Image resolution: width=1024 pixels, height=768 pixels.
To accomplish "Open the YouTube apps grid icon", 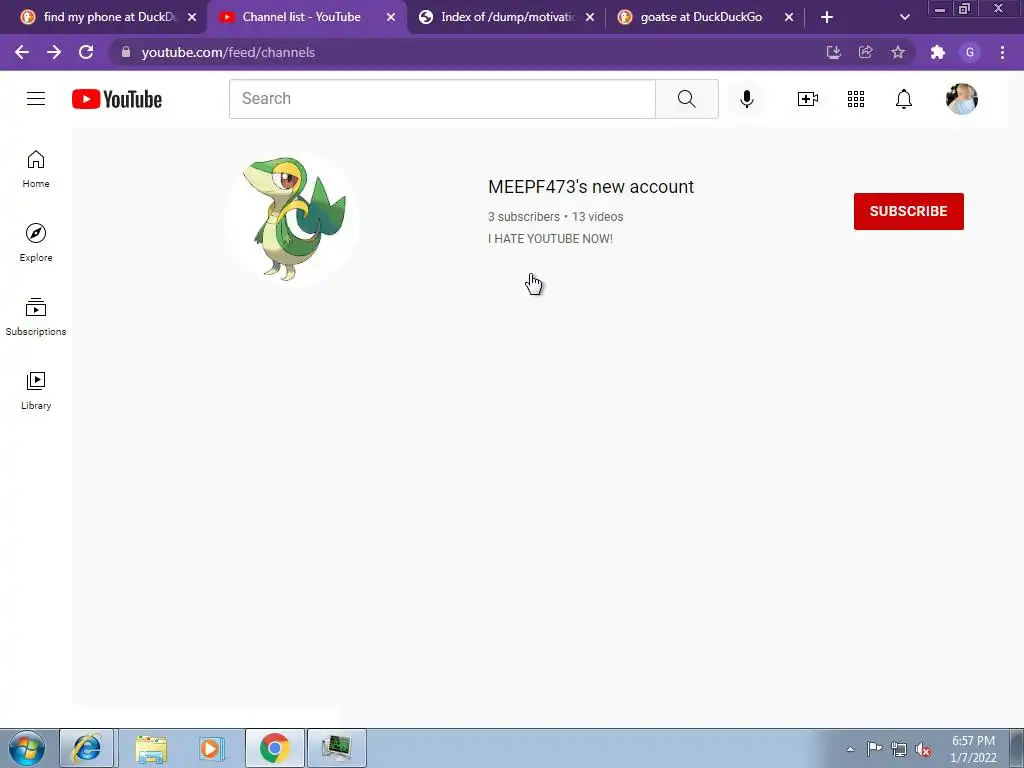I will click(x=856, y=99).
